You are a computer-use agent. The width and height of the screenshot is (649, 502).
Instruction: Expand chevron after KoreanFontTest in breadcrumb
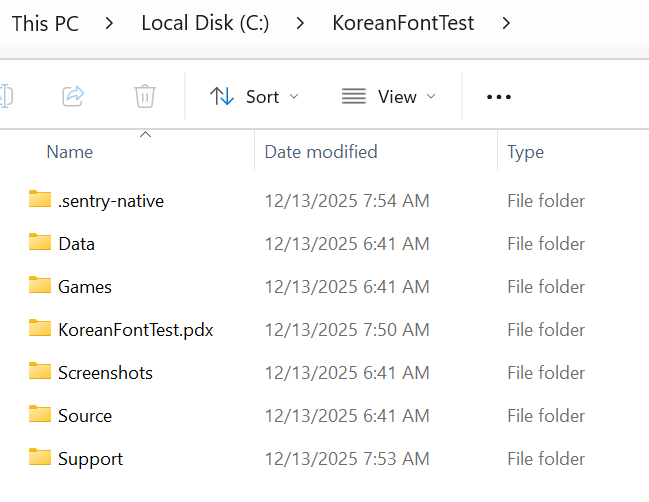pyautogui.click(x=506, y=23)
